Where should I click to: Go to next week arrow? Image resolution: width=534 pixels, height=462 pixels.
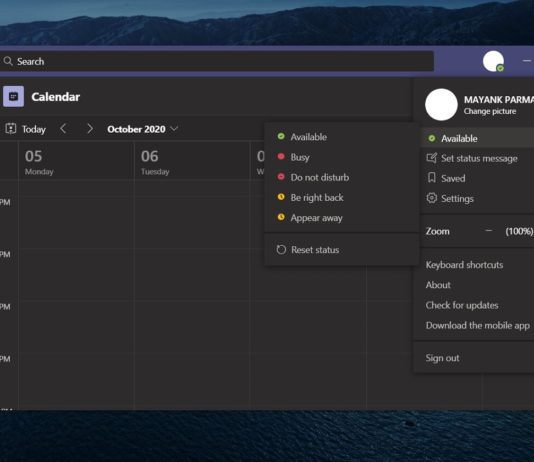click(90, 129)
